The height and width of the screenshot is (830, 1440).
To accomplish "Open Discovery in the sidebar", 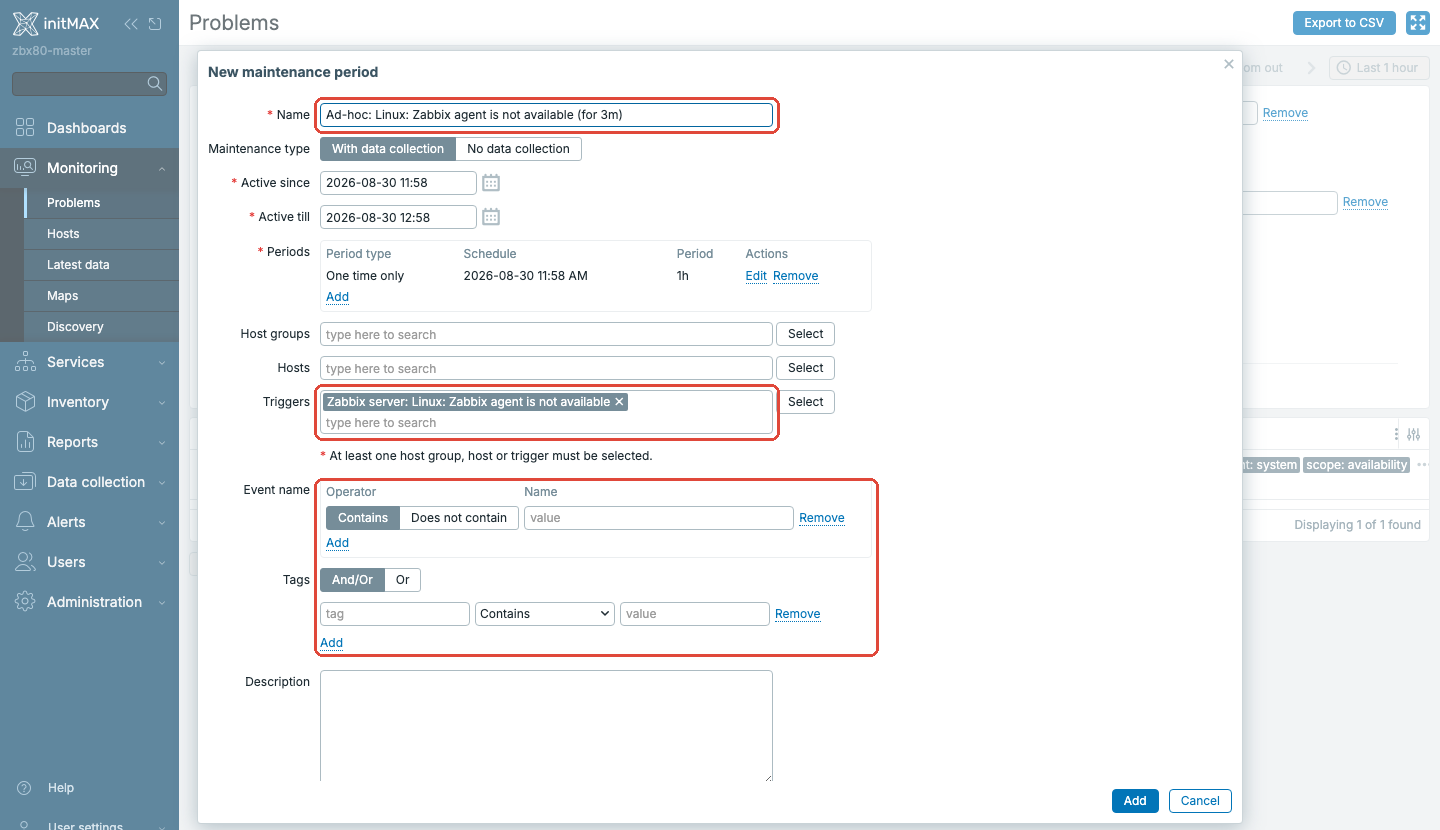I will tap(101, 327).
